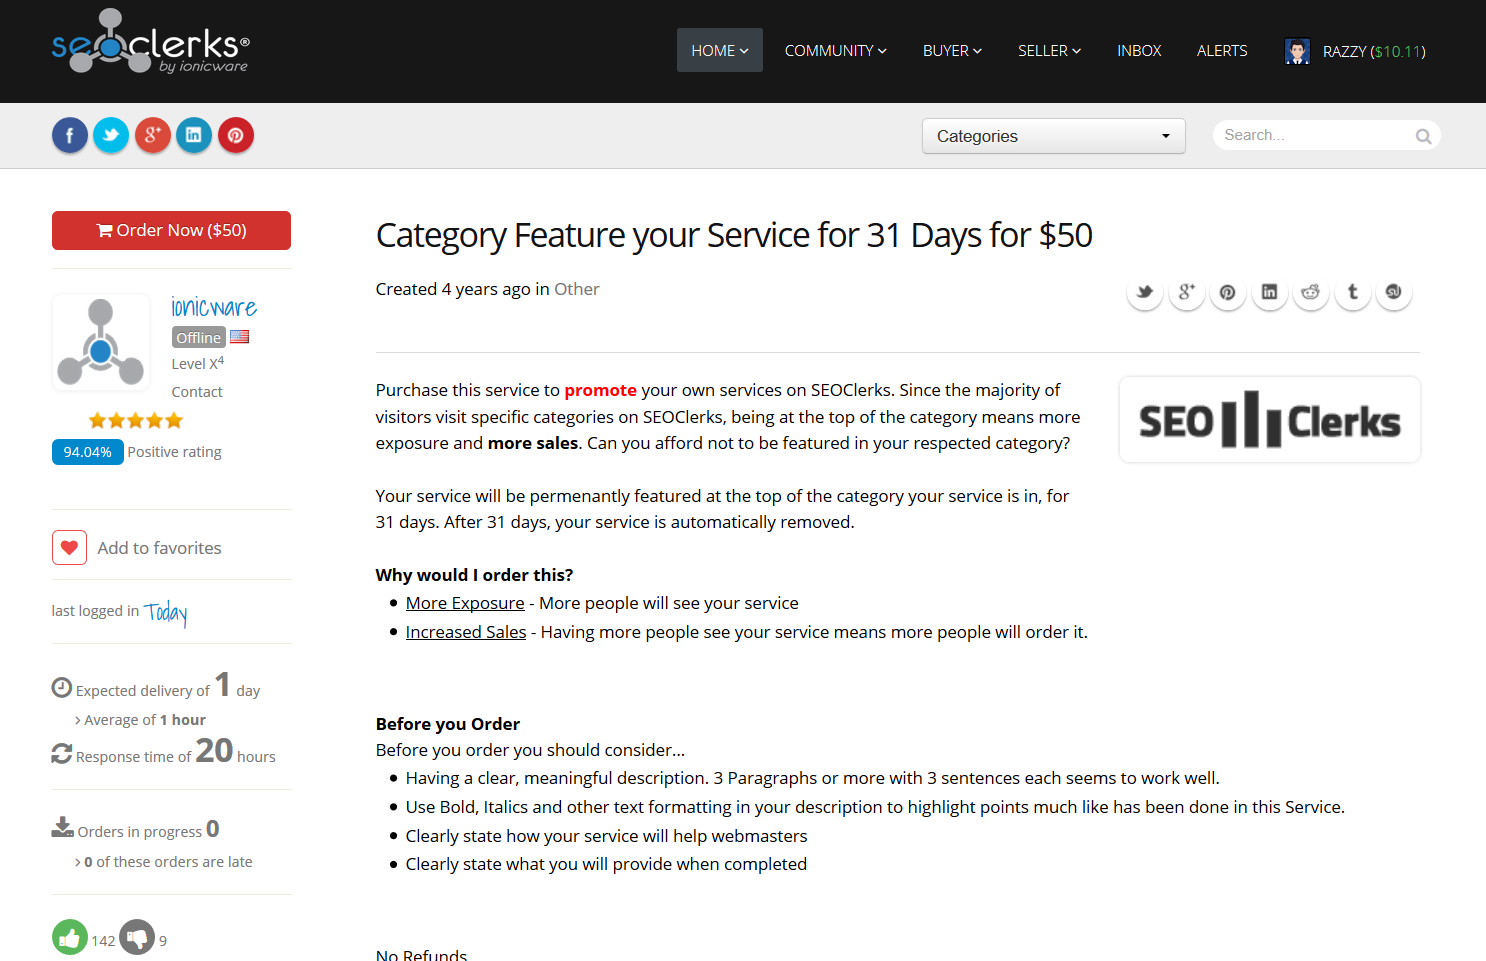The width and height of the screenshot is (1486, 961).
Task: Open the red Google Plus page icon
Action: 152,135
